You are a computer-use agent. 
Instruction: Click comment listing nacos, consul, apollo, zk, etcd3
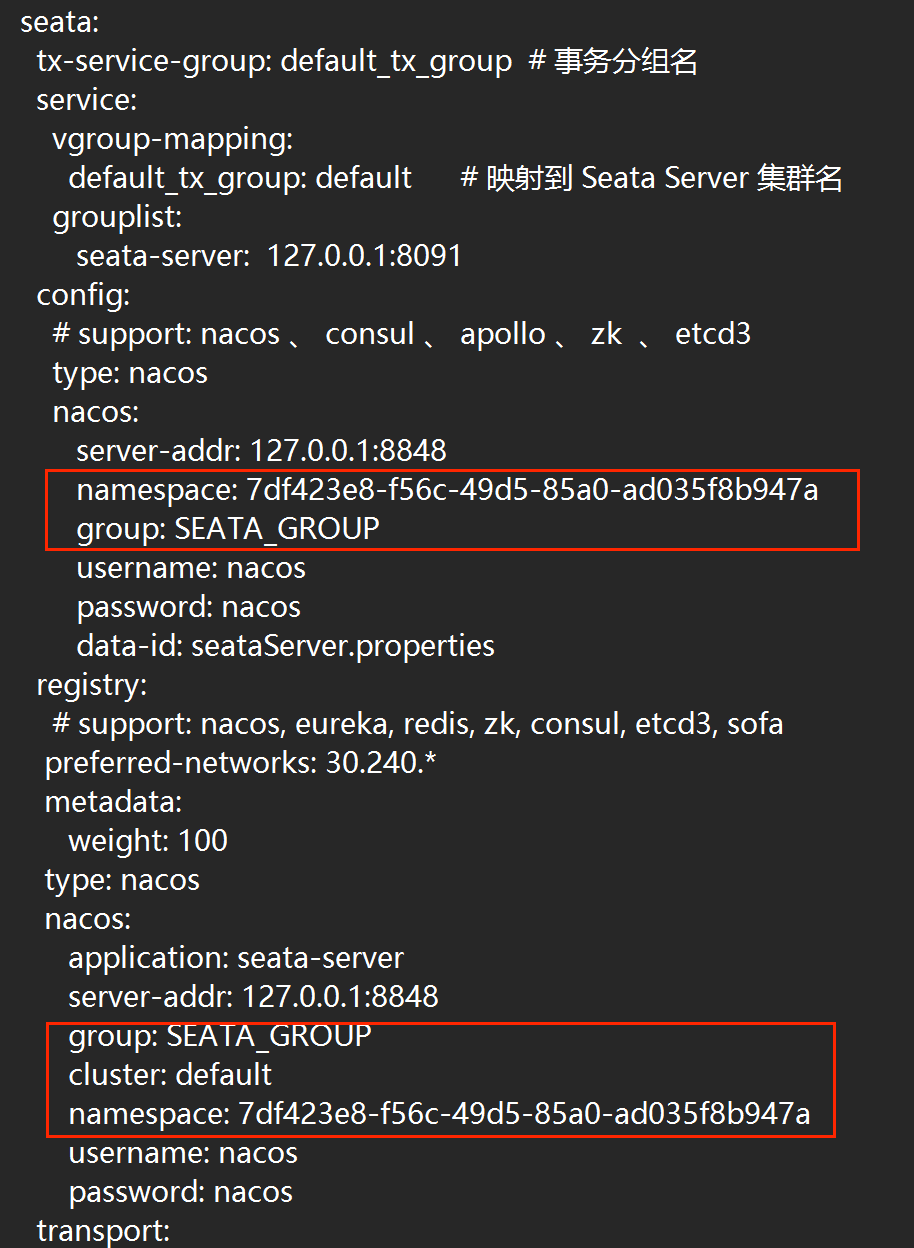tap(401, 334)
